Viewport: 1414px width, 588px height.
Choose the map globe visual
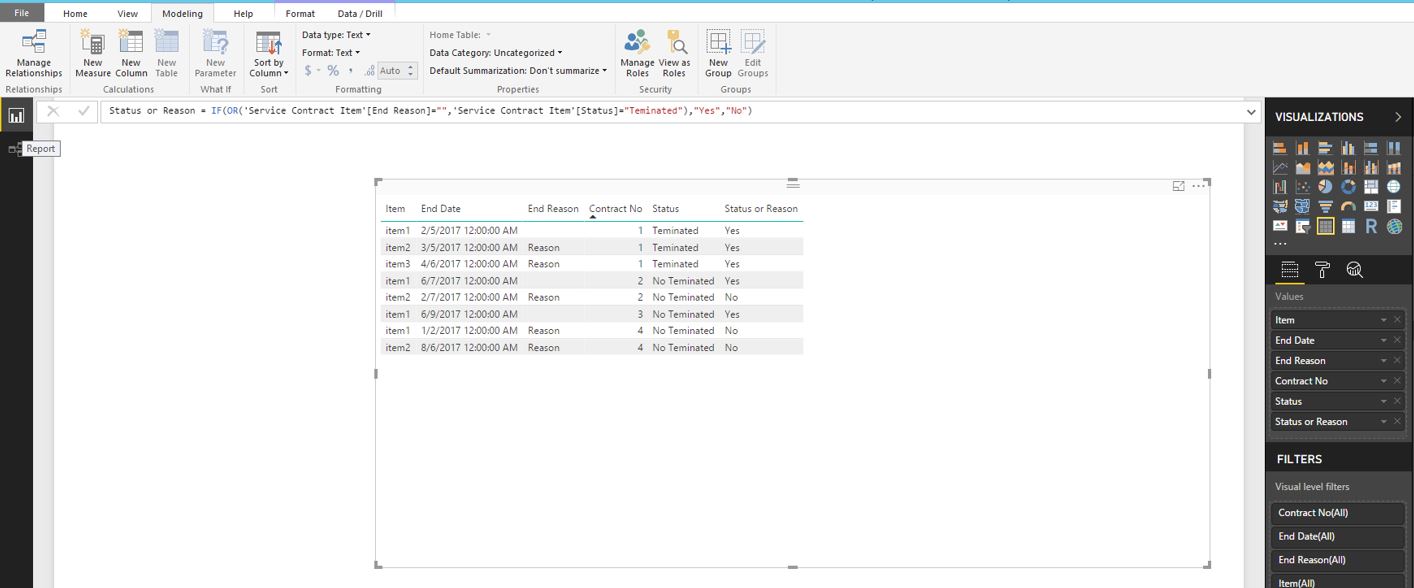pyautogui.click(x=1394, y=187)
